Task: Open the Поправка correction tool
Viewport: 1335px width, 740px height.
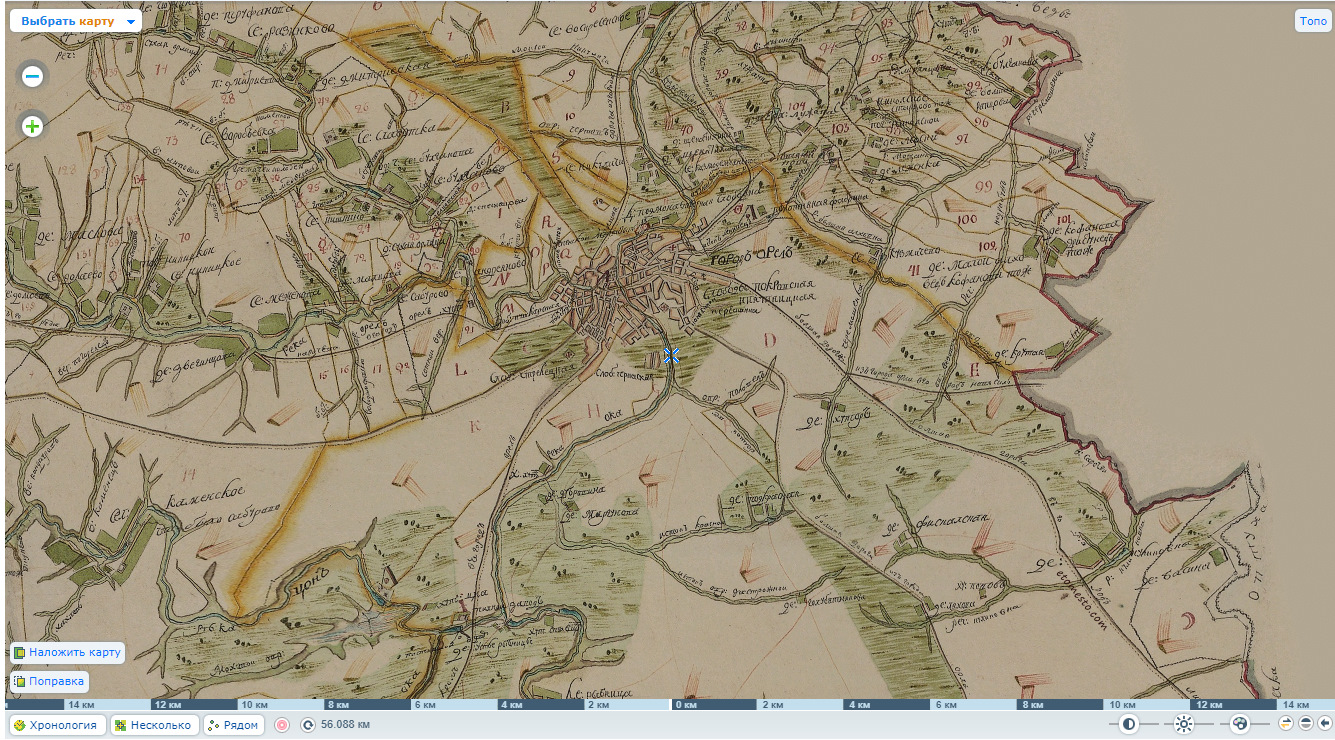Action: point(49,681)
